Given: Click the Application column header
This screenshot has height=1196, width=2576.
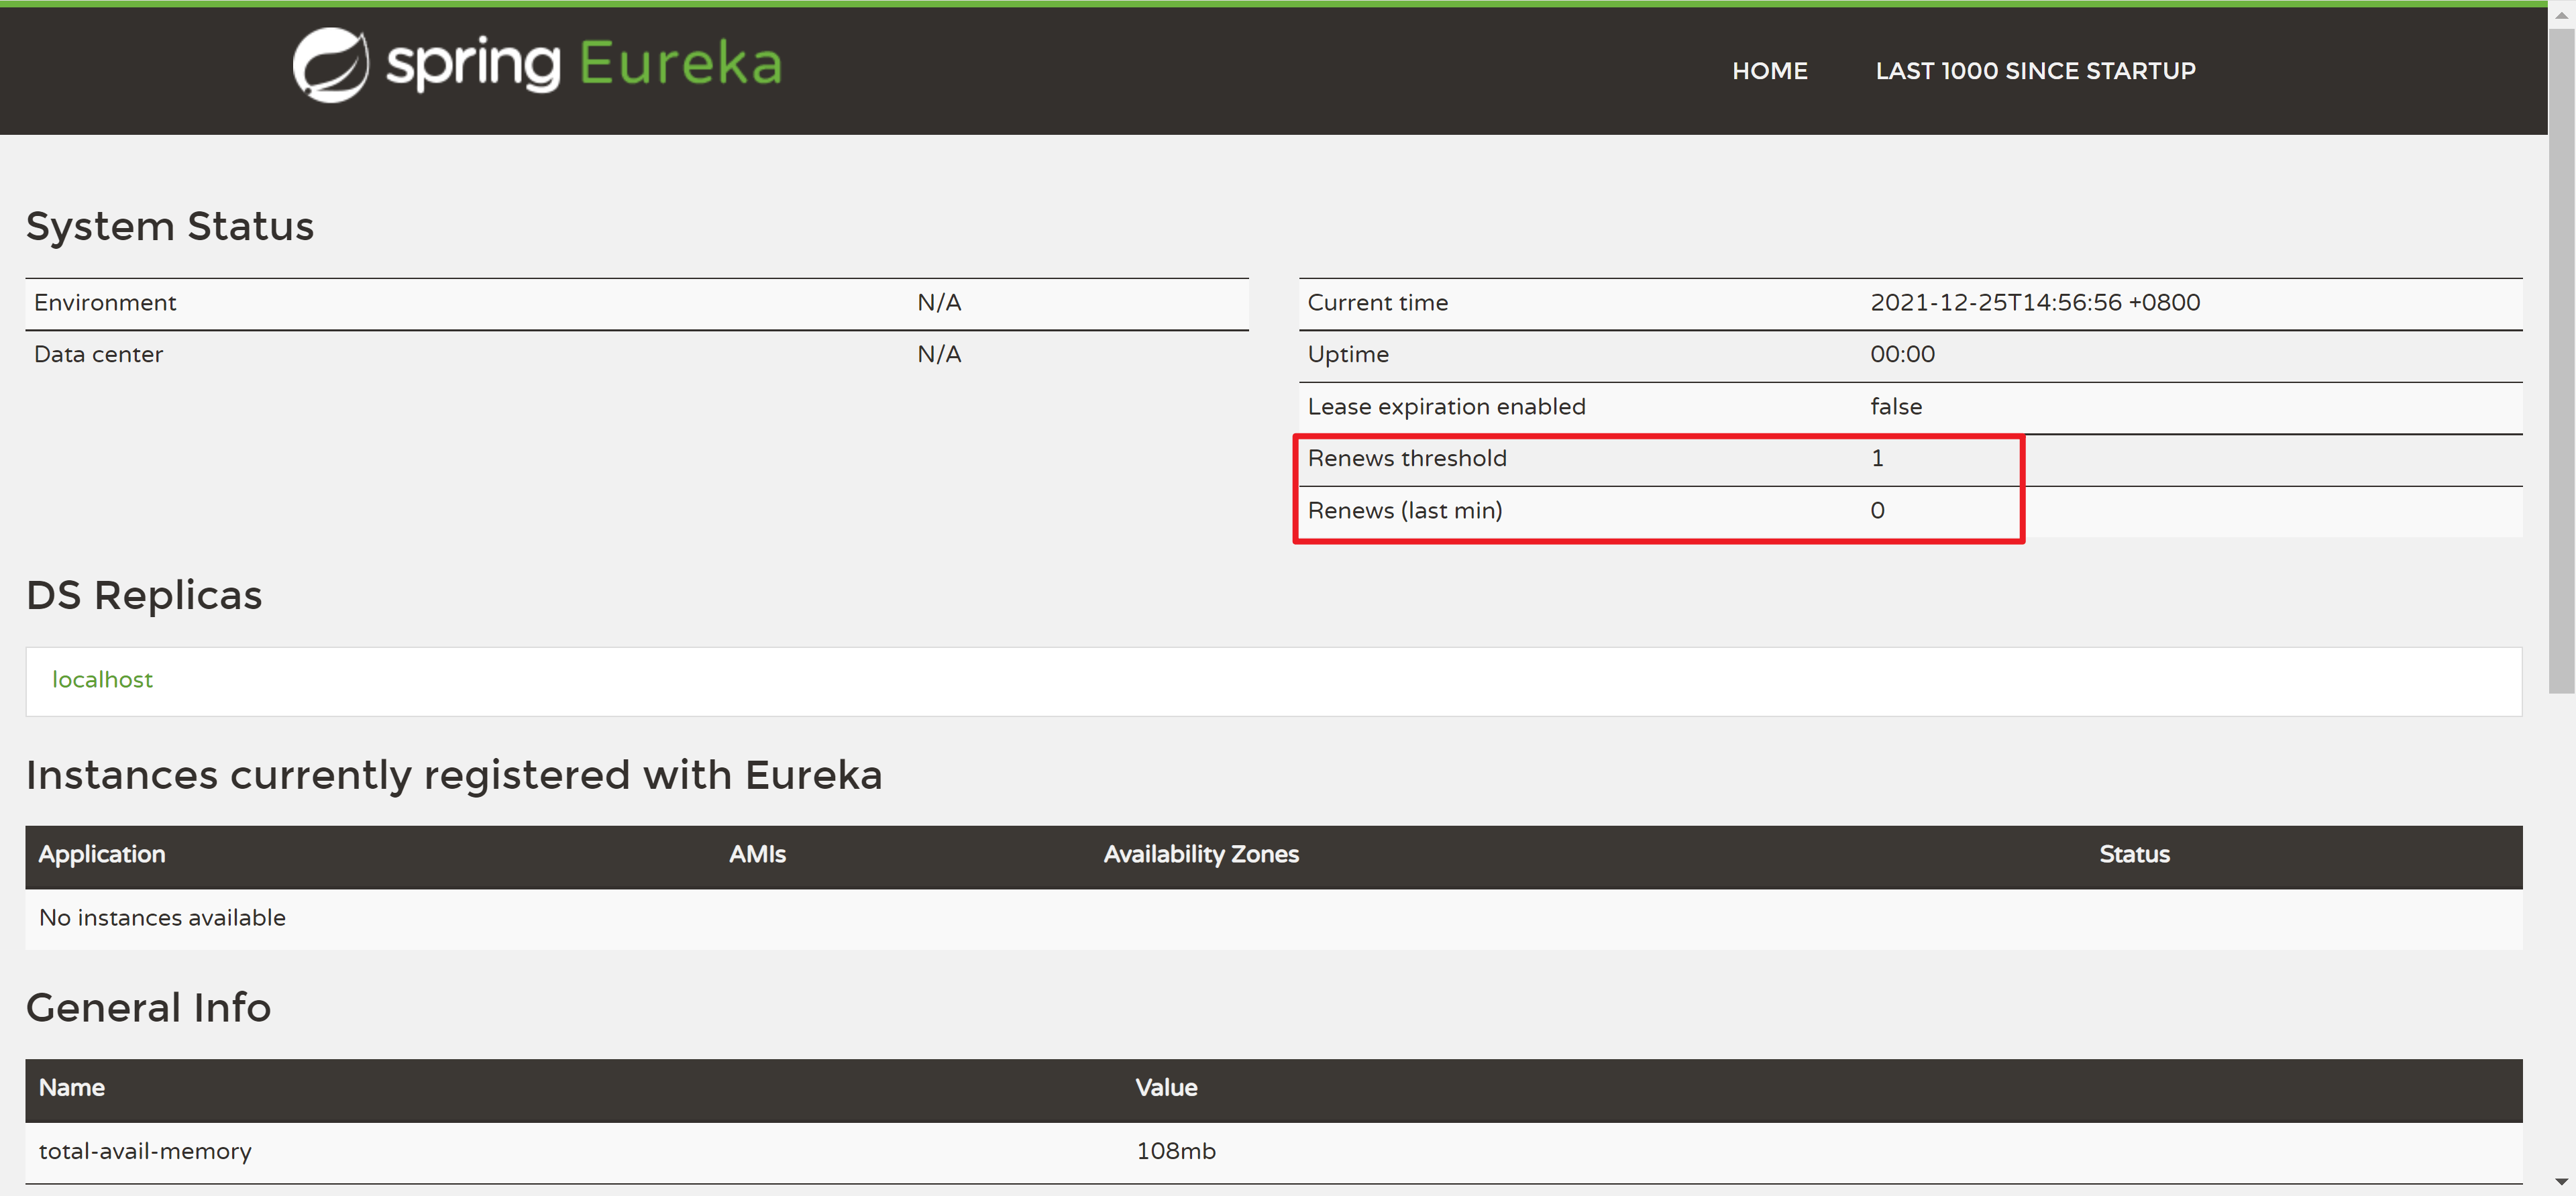Looking at the screenshot, I should [x=102, y=855].
